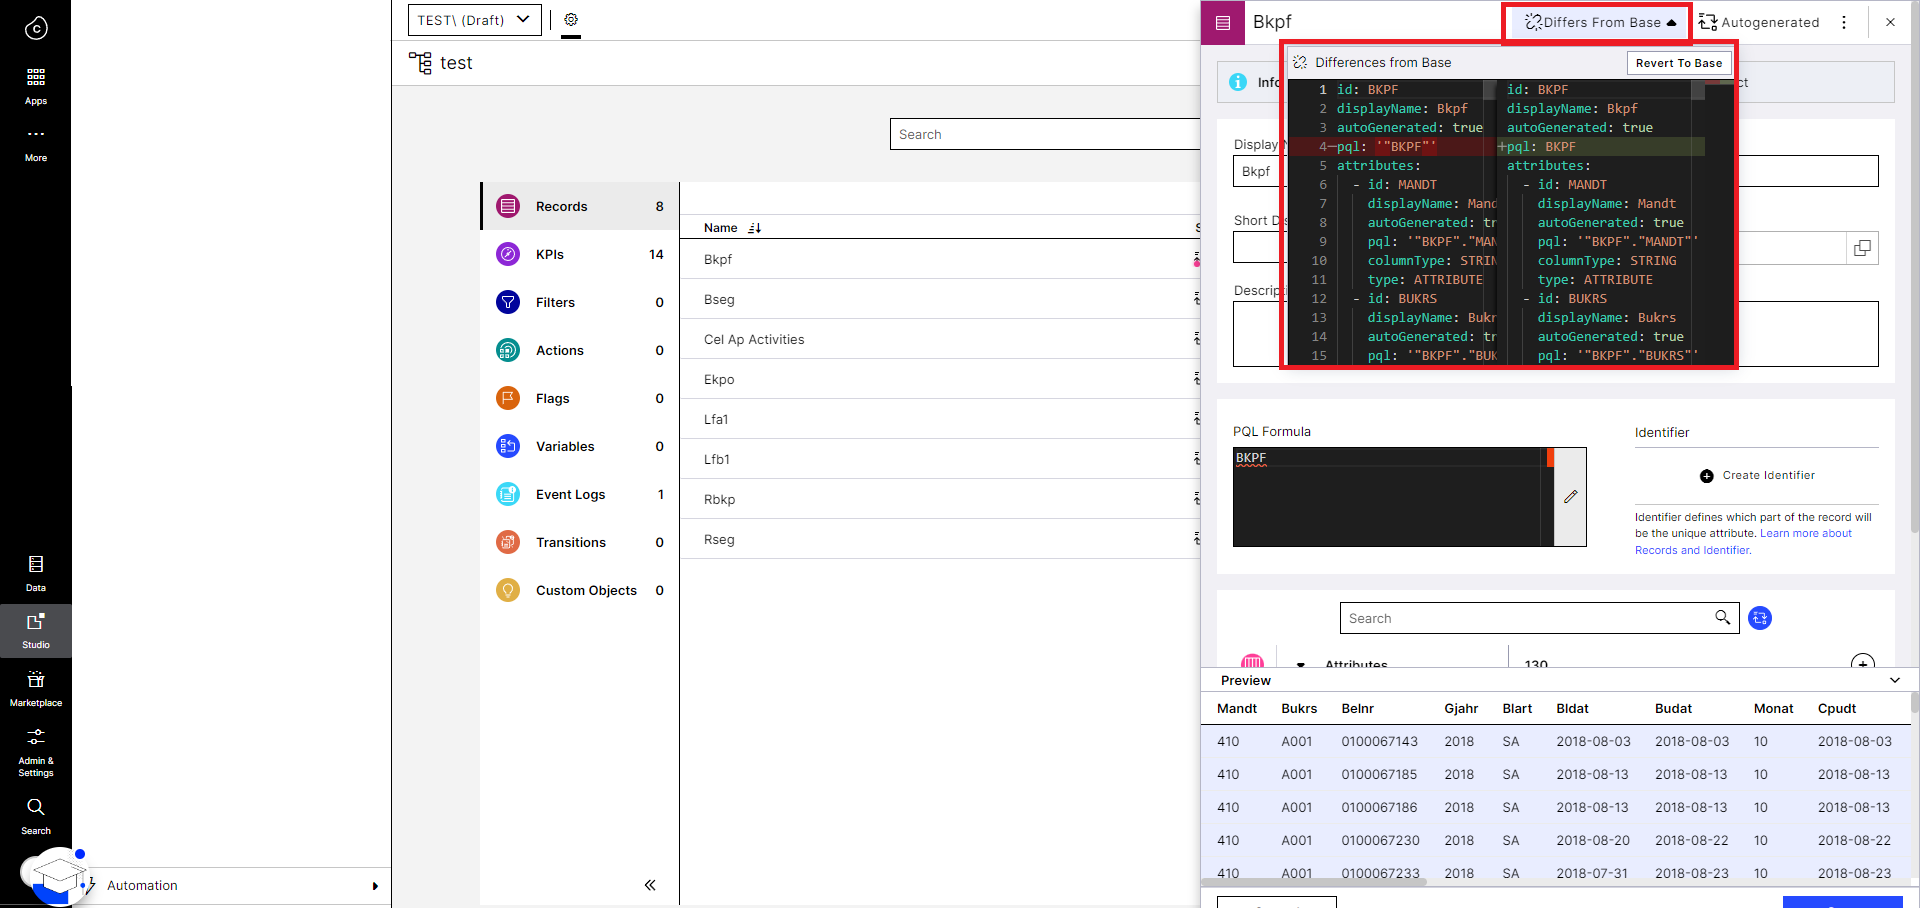
Task: Click Create Identifier
Action: [x=1757, y=475]
